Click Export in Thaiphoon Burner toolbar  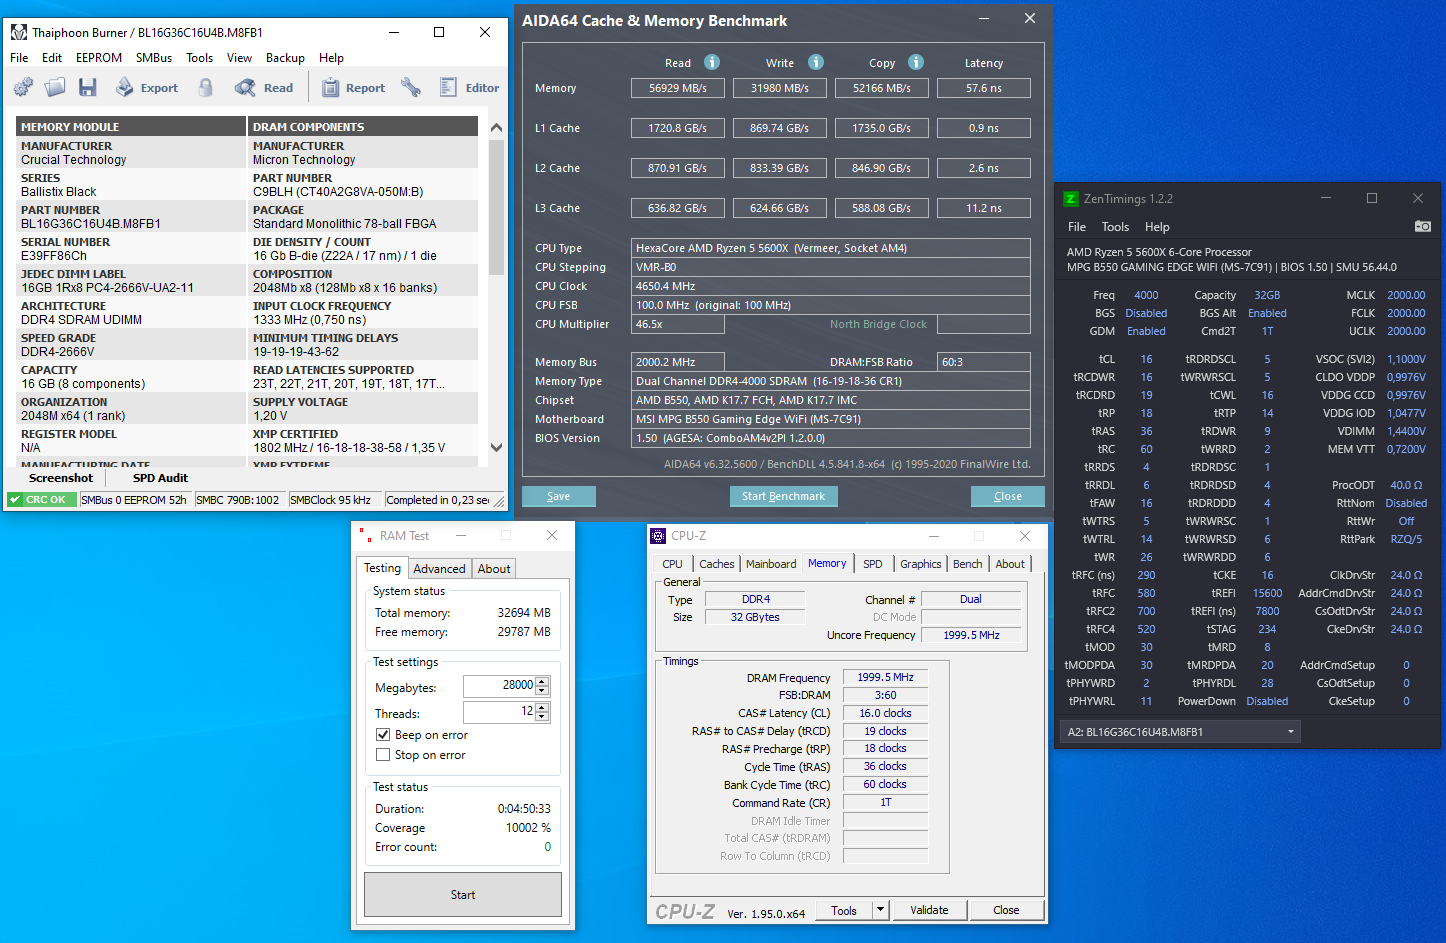point(147,88)
